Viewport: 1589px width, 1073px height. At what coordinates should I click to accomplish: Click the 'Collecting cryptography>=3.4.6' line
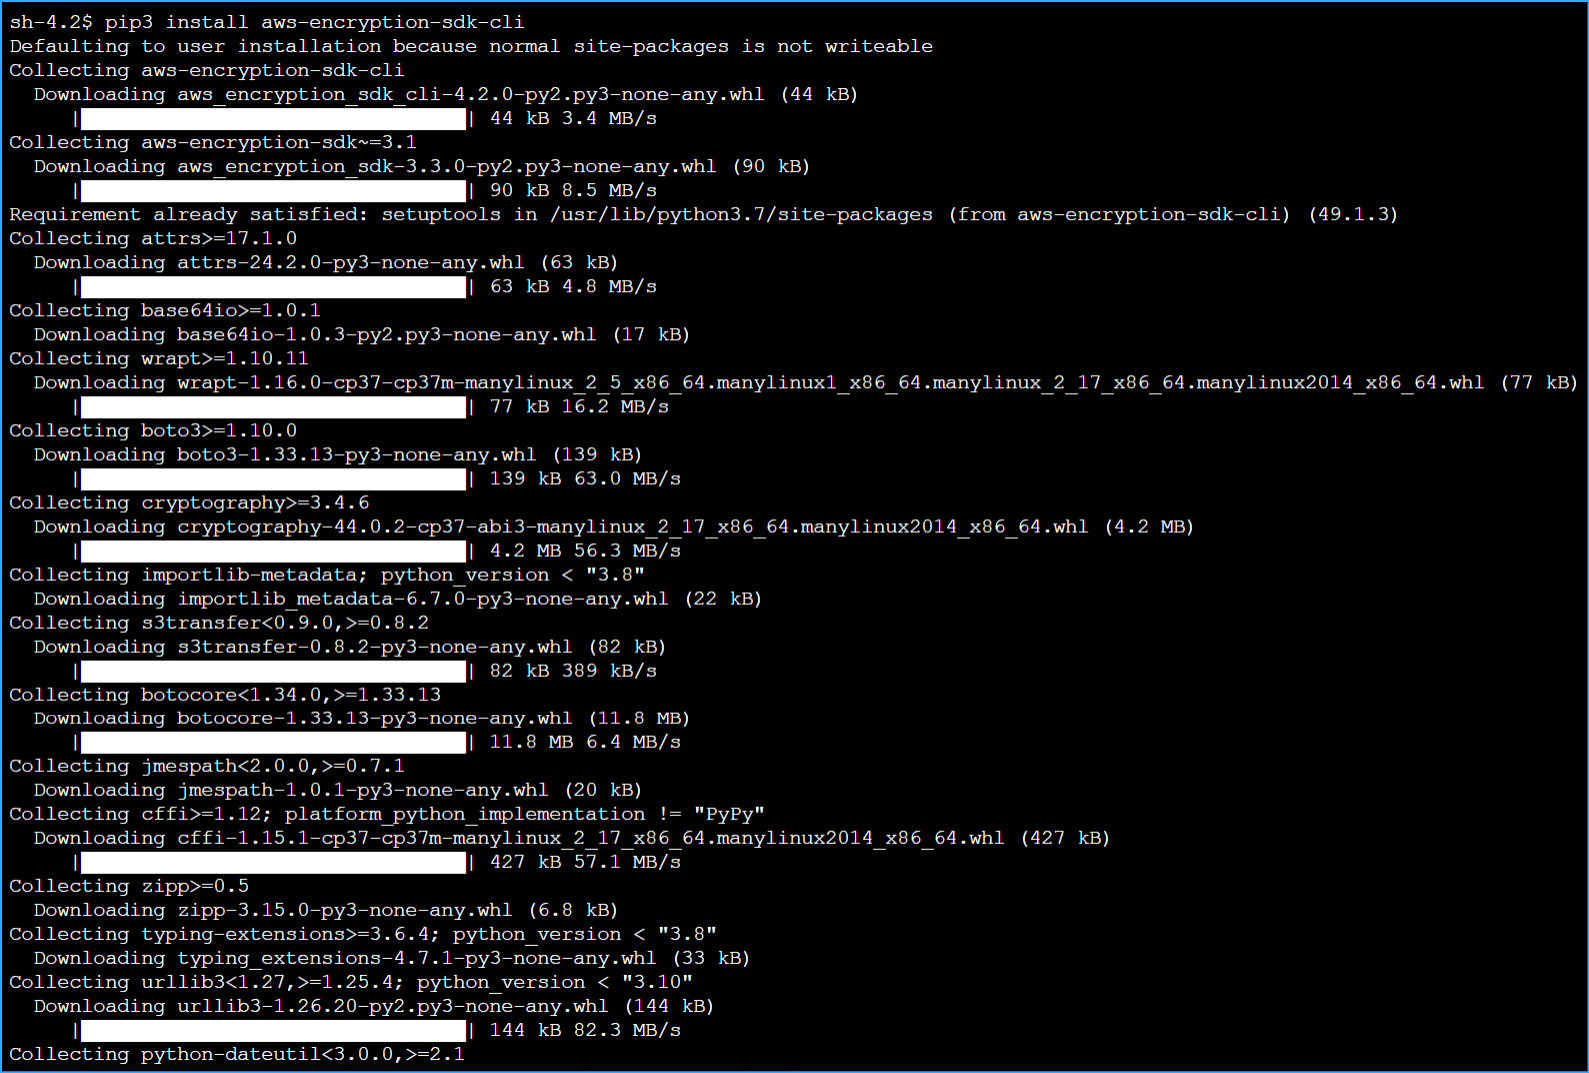pyautogui.click(x=189, y=502)
